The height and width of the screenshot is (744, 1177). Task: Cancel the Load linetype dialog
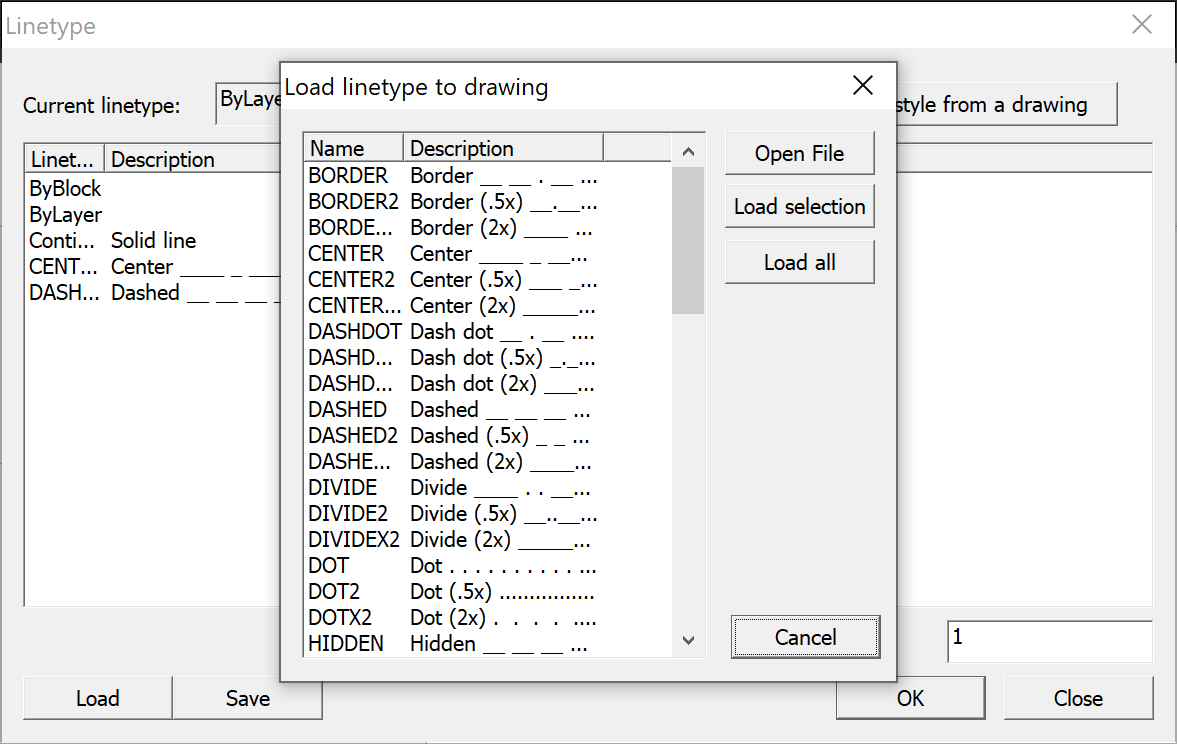coord(805,637)
